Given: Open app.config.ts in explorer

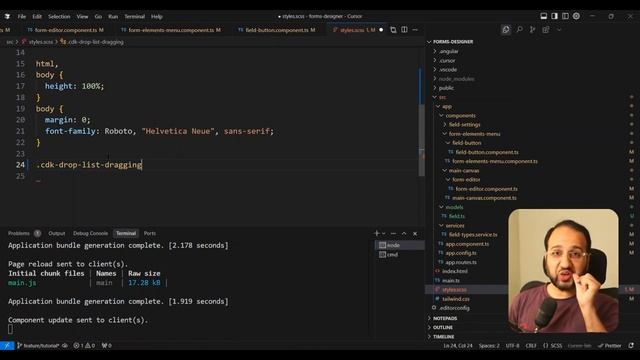Looking at the screenshot, I should pyautogui.click(x=461, y=253).
